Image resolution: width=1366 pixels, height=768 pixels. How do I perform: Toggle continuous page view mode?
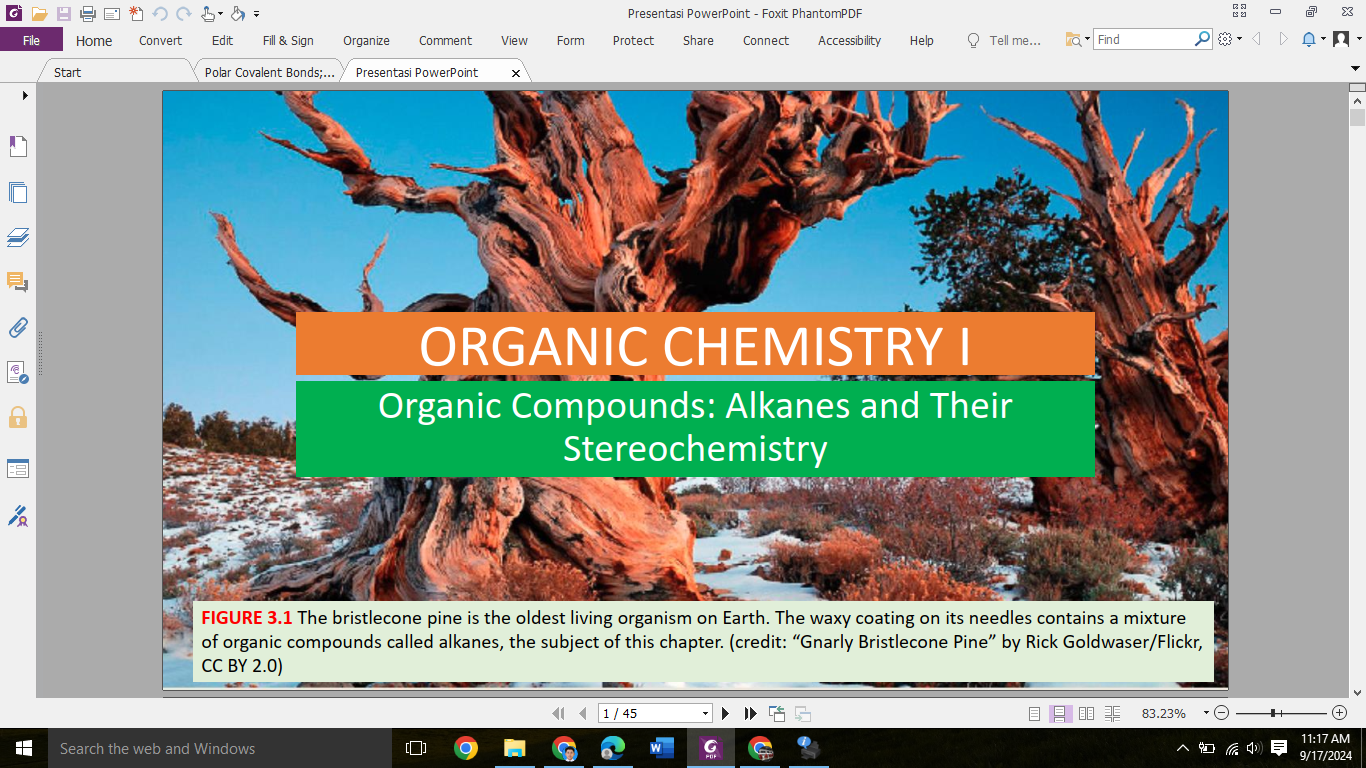(1059, 714)
